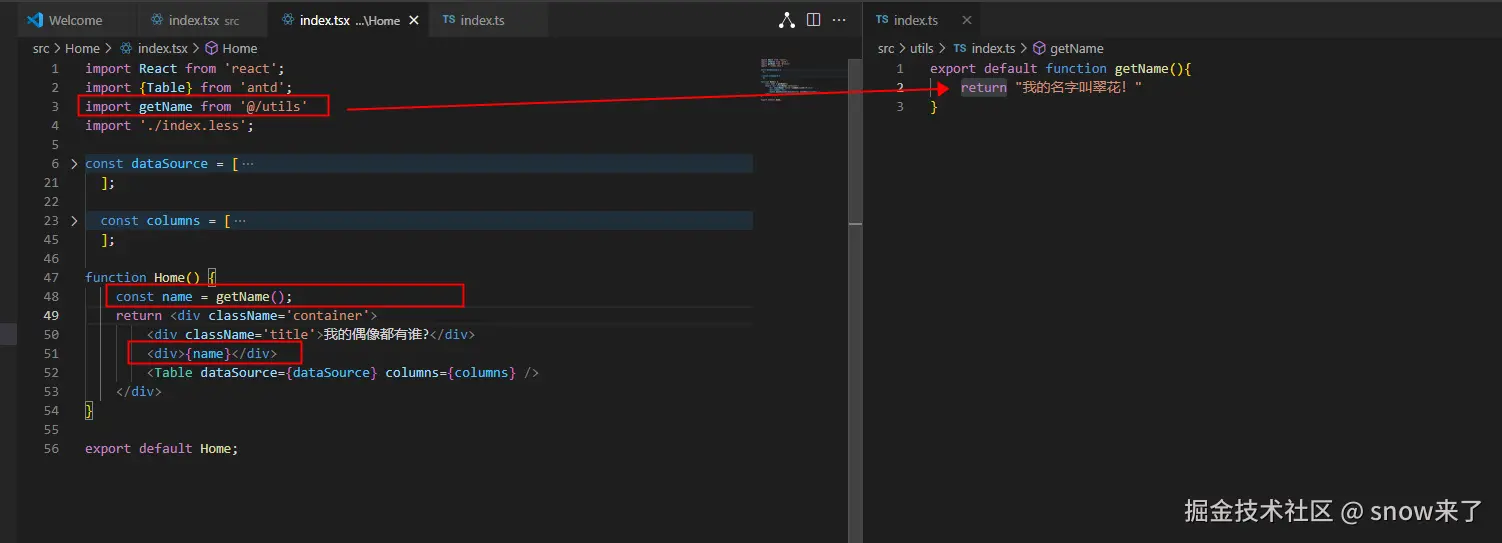This screenshot has height=543, width=1502.
Task: Close the index.ts tab in right editor group
Action: (965, 20)
